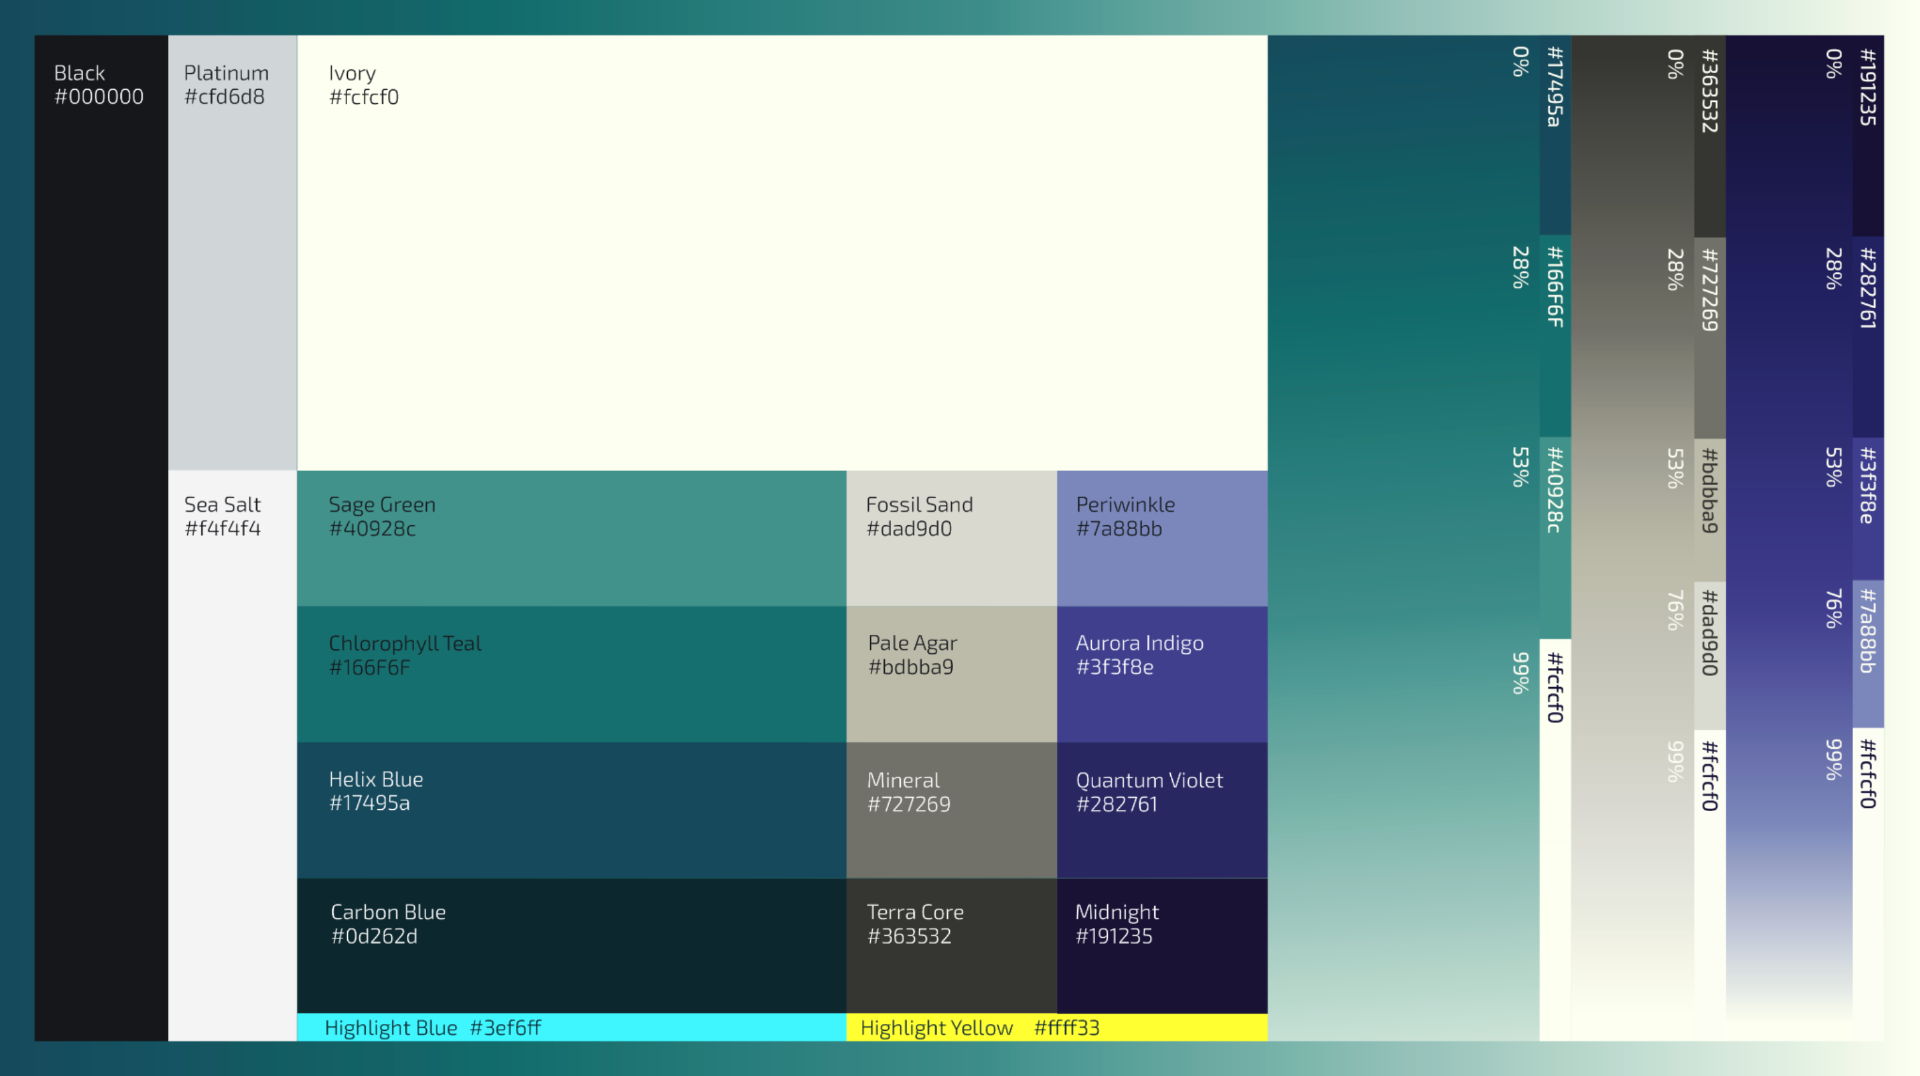Image resolution: width=1920 pixels, height=1076 pixels.
Task: Click the teal gradient stop #17495a
Action: pyautogui.click(x=1555, y=136)
